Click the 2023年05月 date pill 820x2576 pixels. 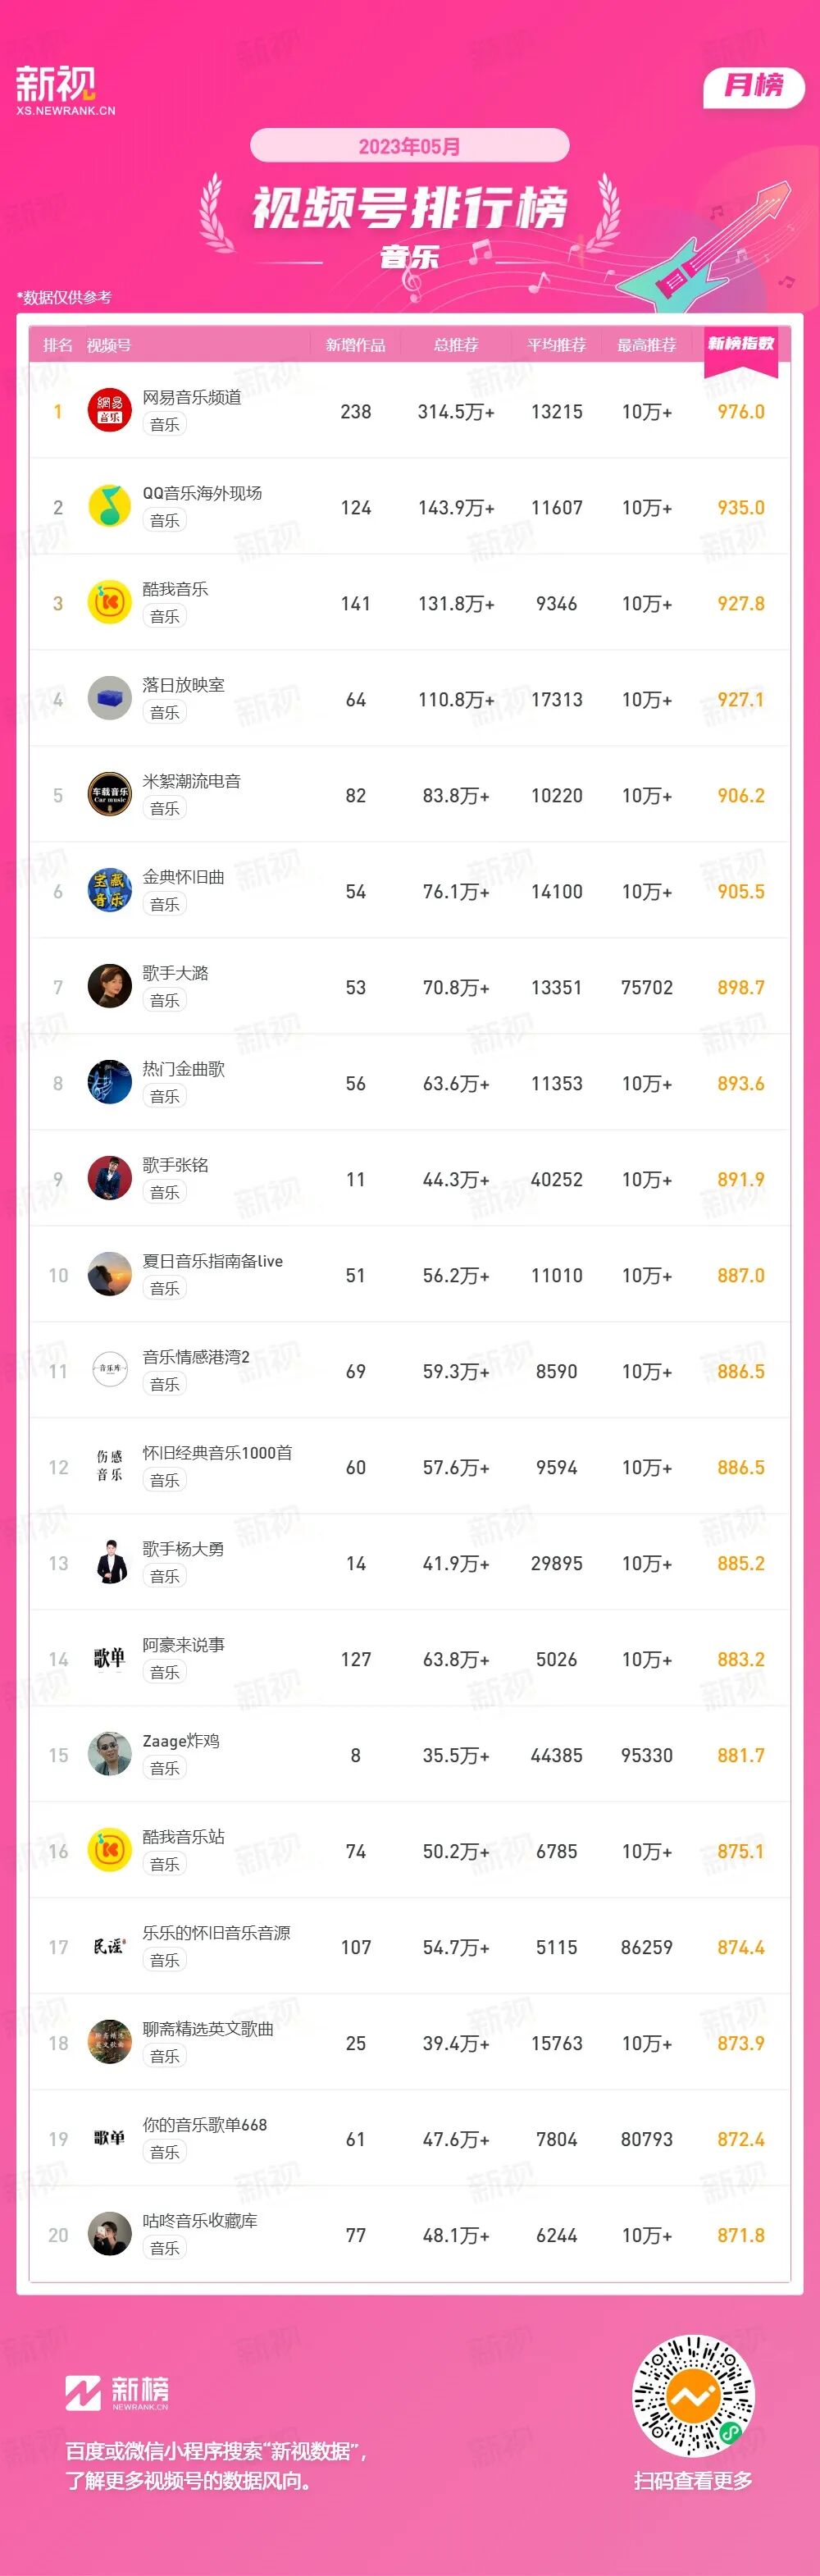[409, 146]
